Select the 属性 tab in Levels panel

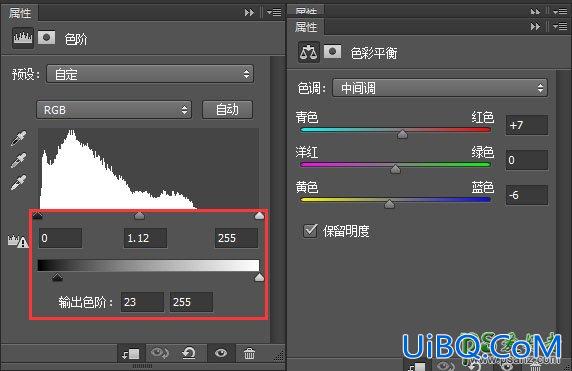(19, 13)
